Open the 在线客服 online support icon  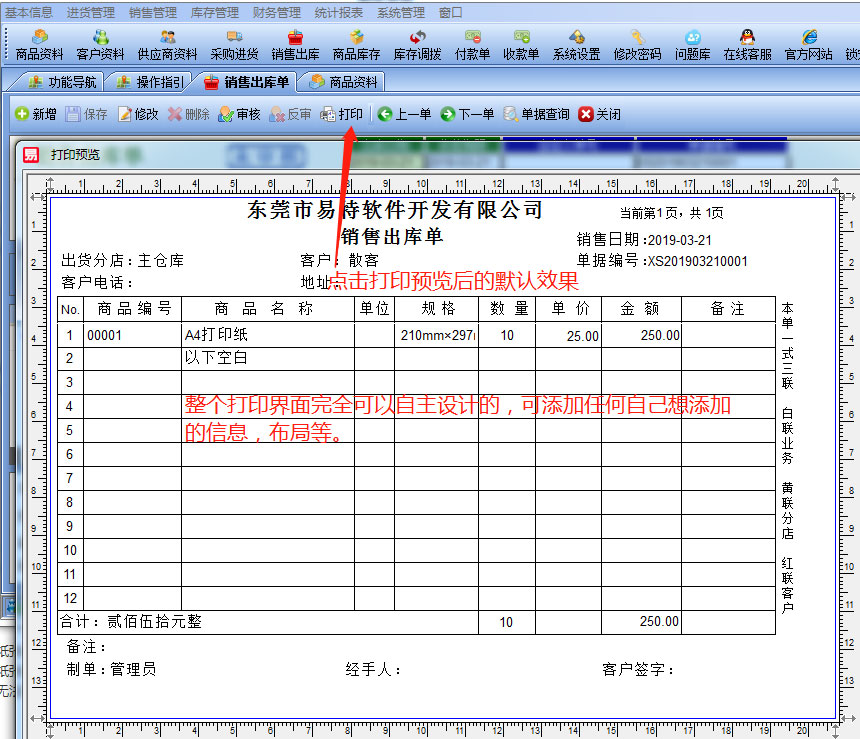point(748,45)
